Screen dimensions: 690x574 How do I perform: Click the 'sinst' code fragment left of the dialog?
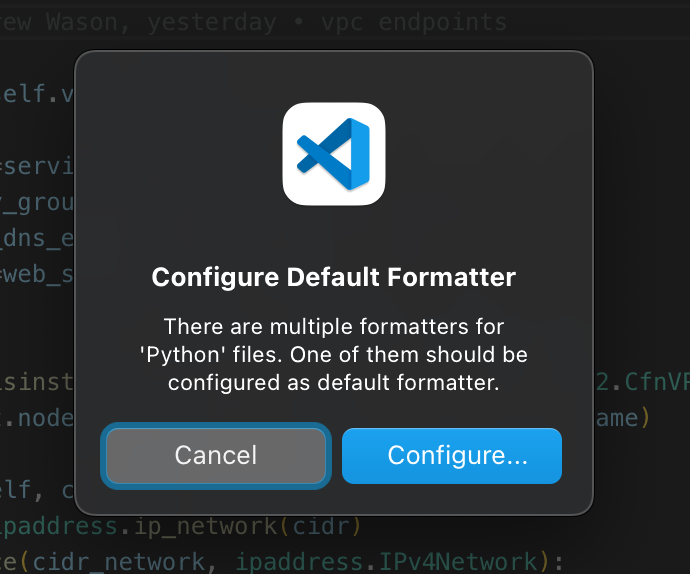tap(37, 382)
